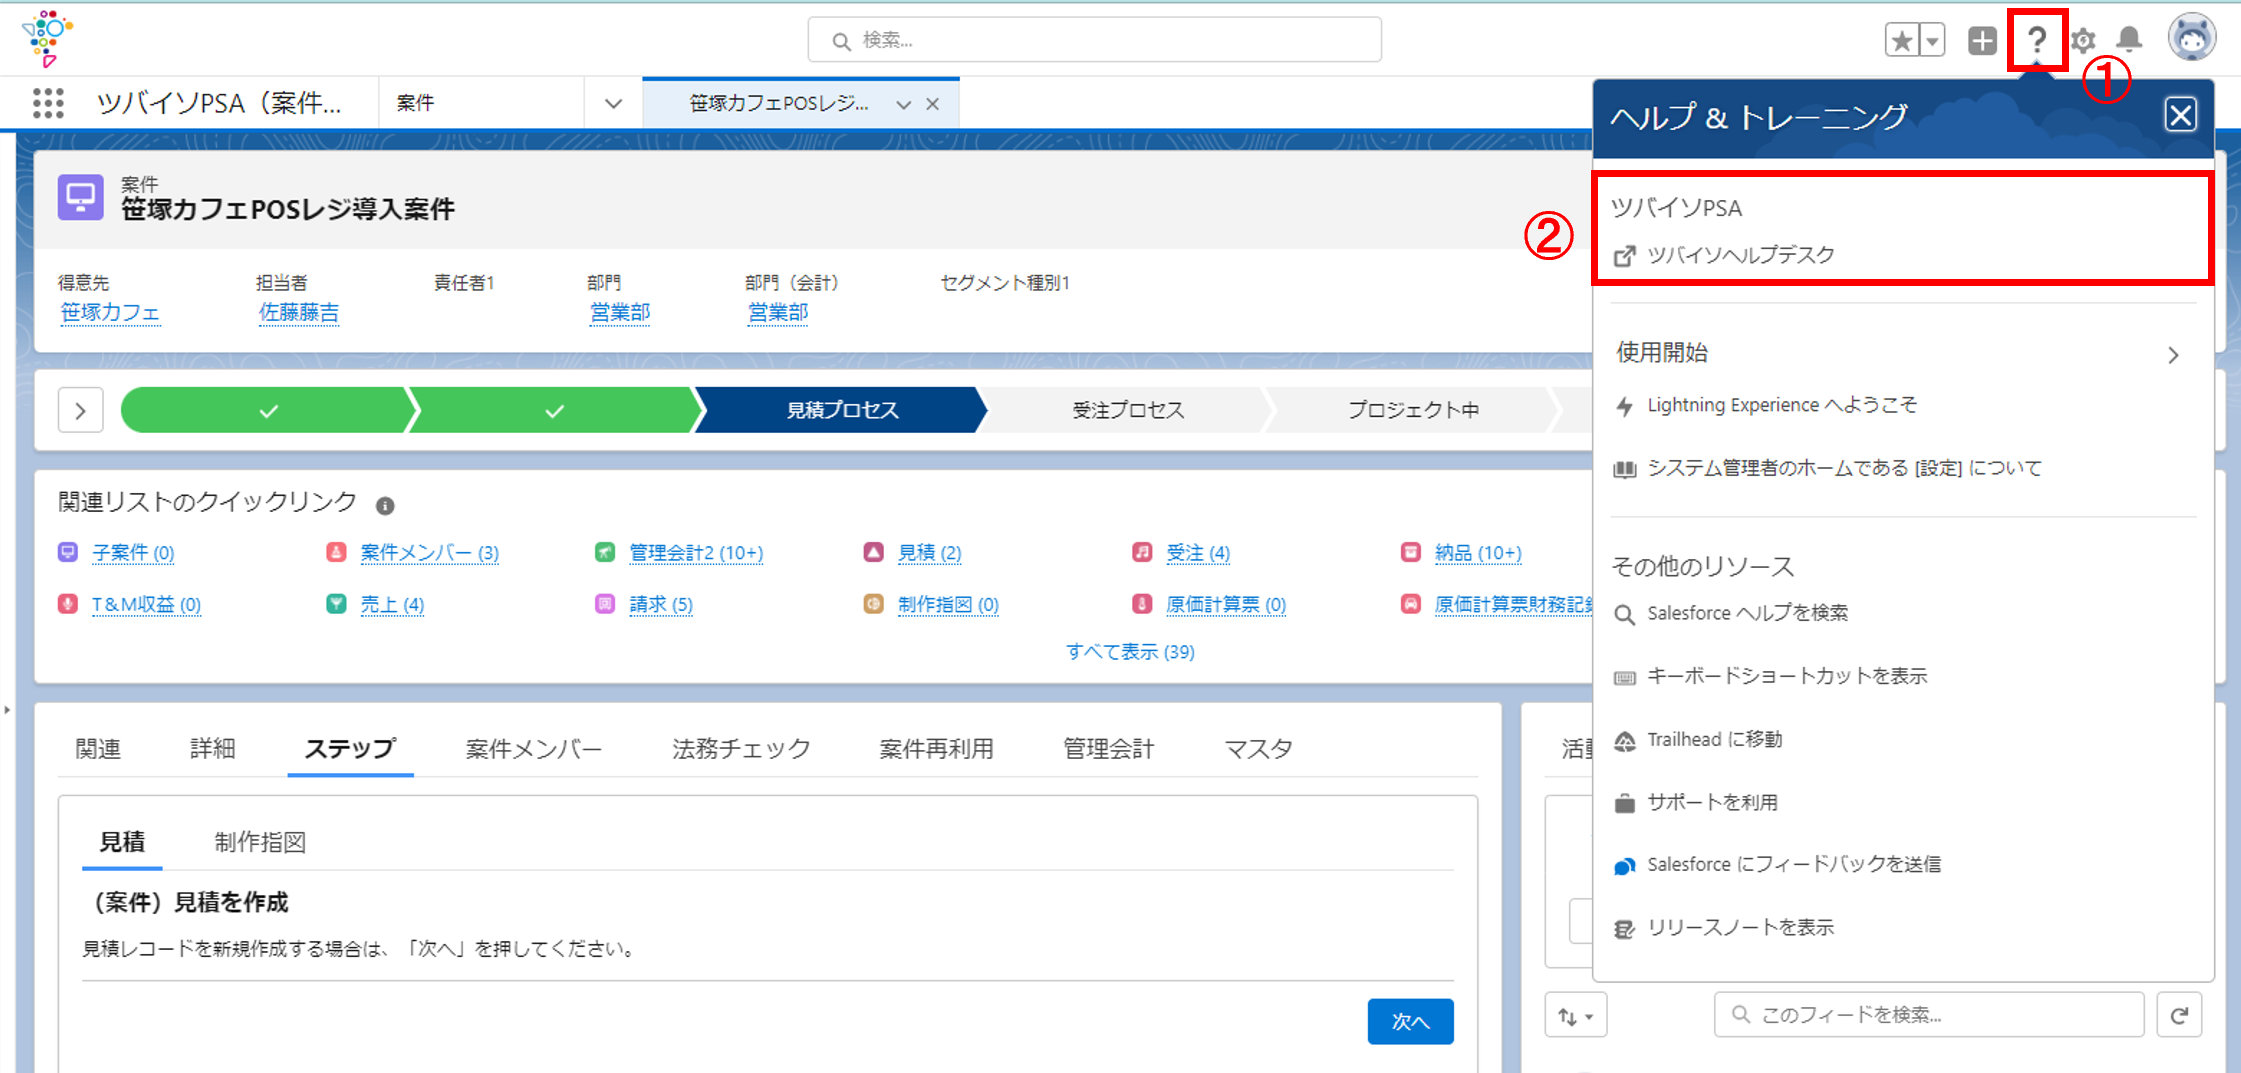Open the 受注 (4) quick link

tap(1198, 552)
